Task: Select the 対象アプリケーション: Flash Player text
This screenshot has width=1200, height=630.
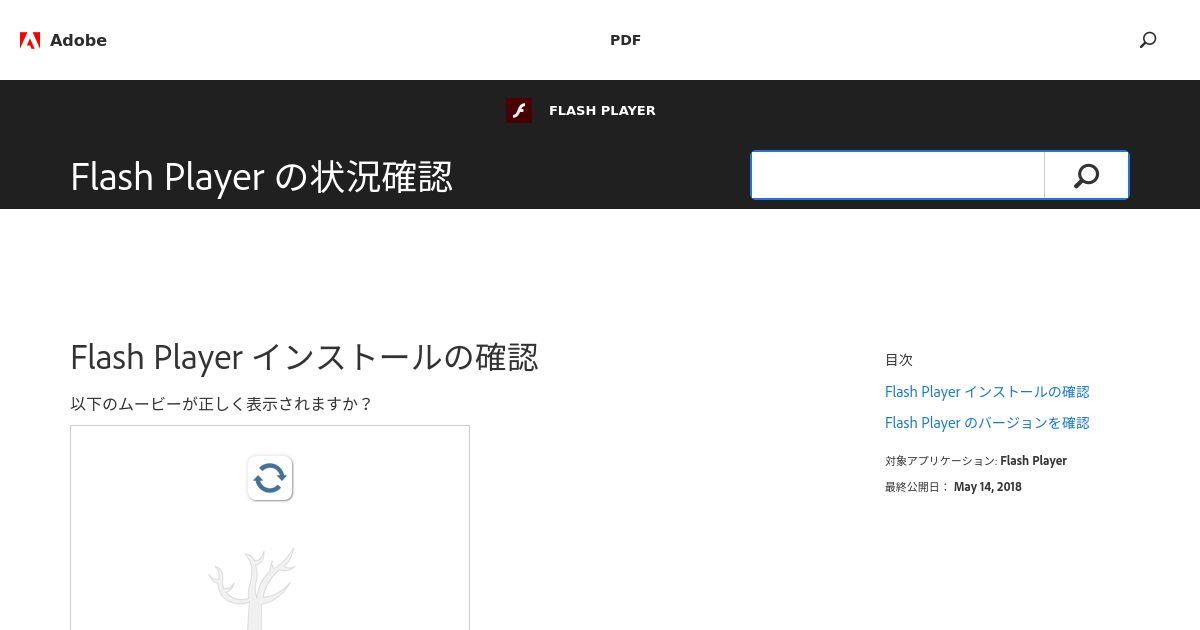Action: tap(976, 461)
